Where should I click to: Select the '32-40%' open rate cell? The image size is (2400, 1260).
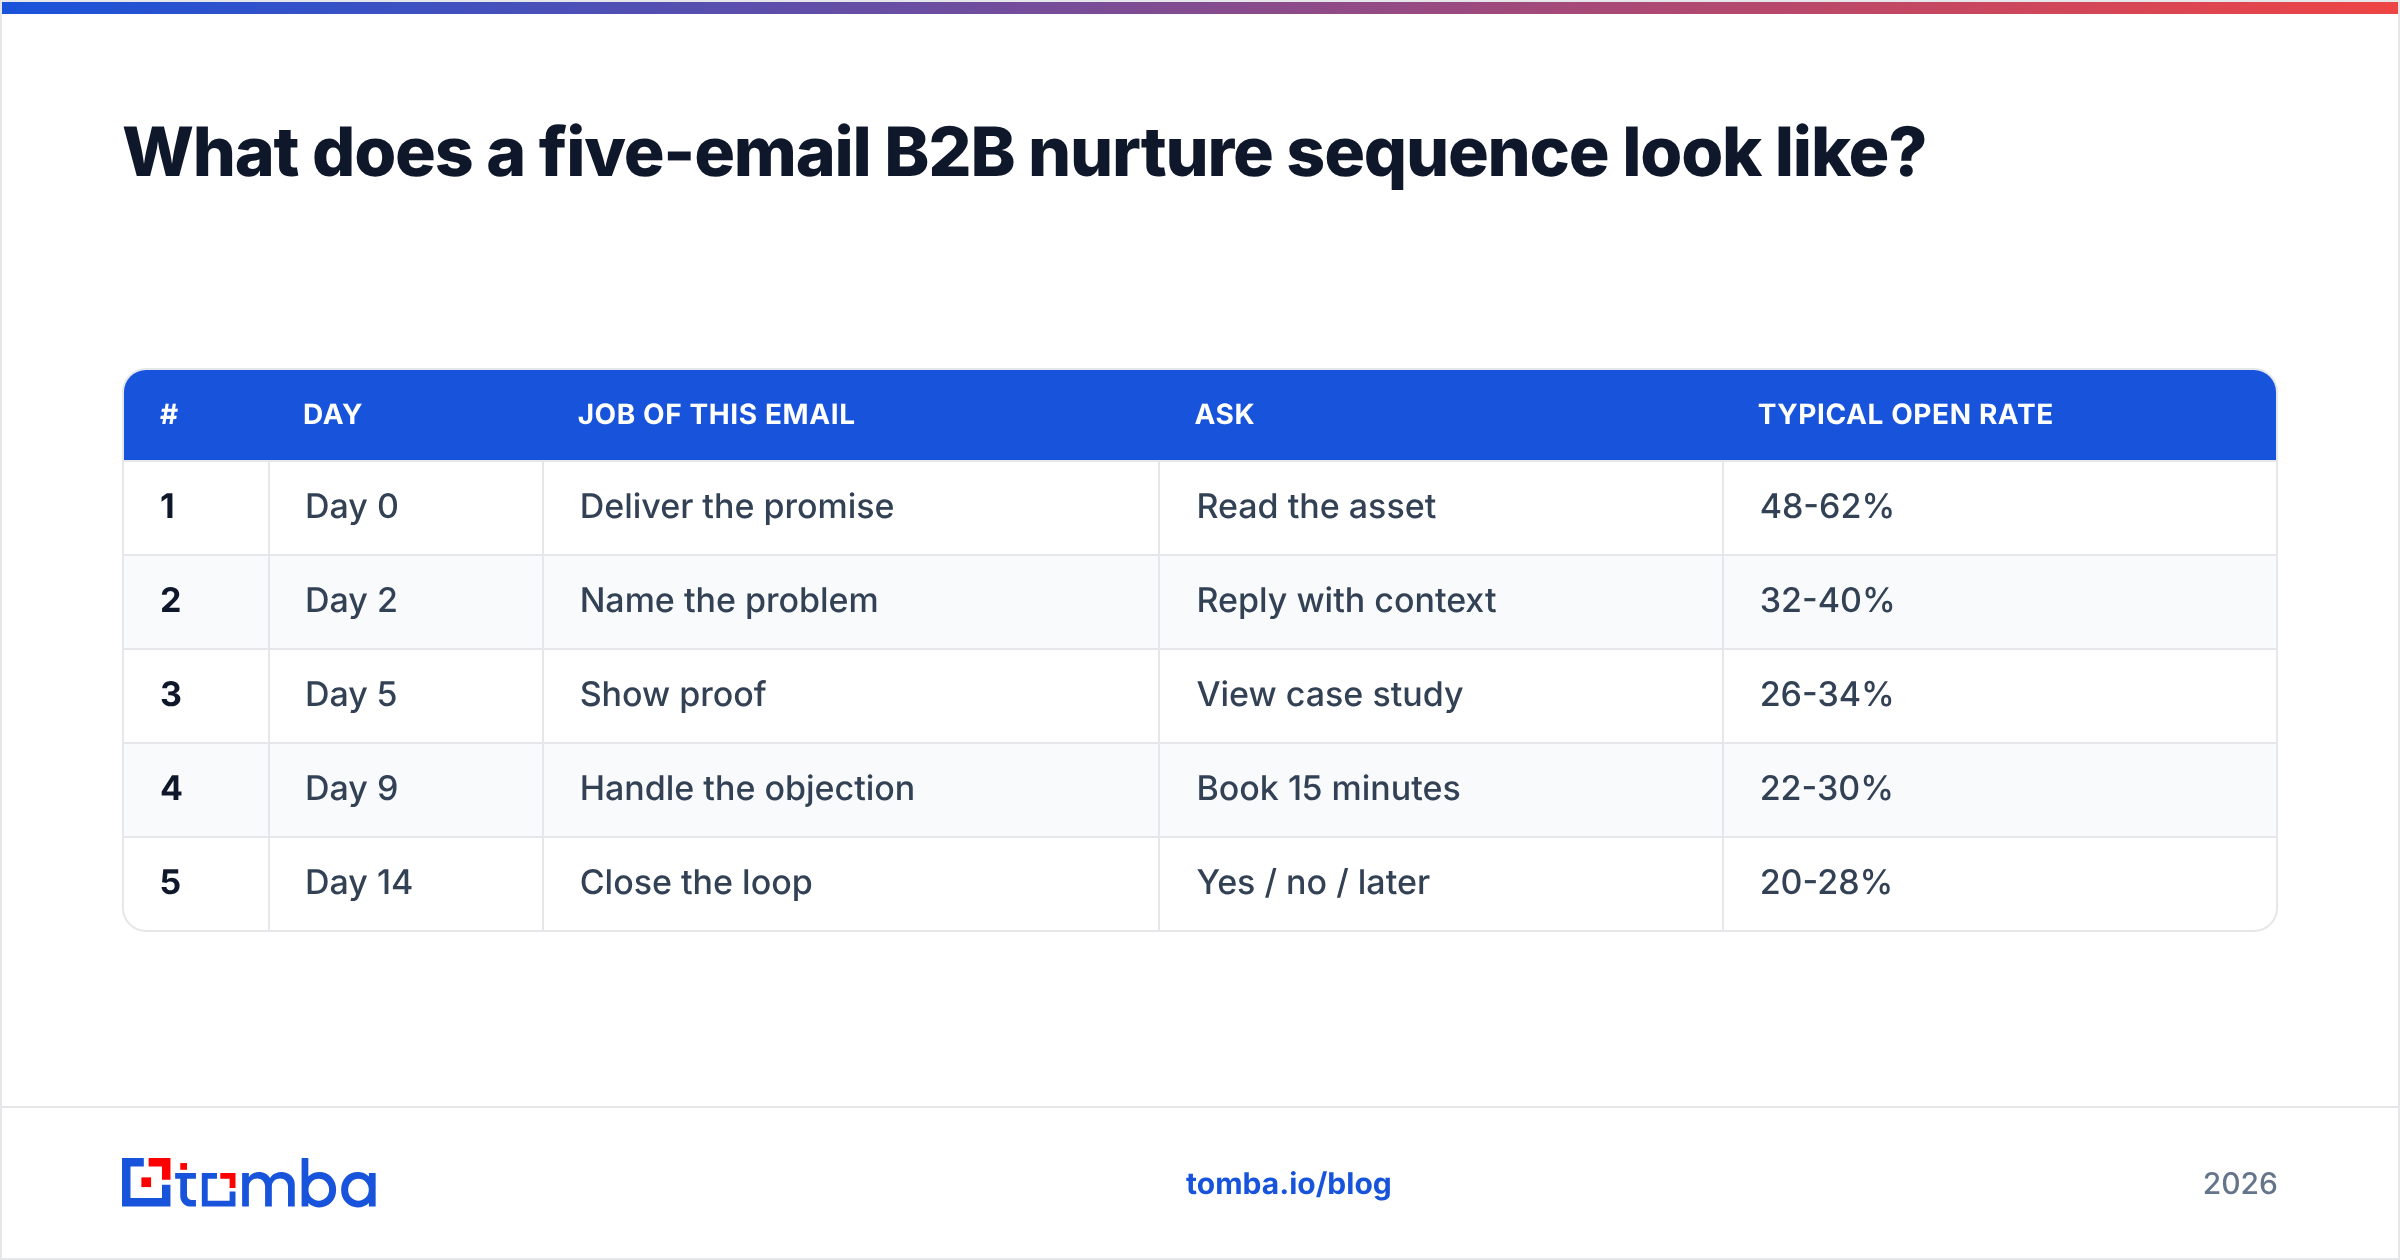click(2000, 601)
